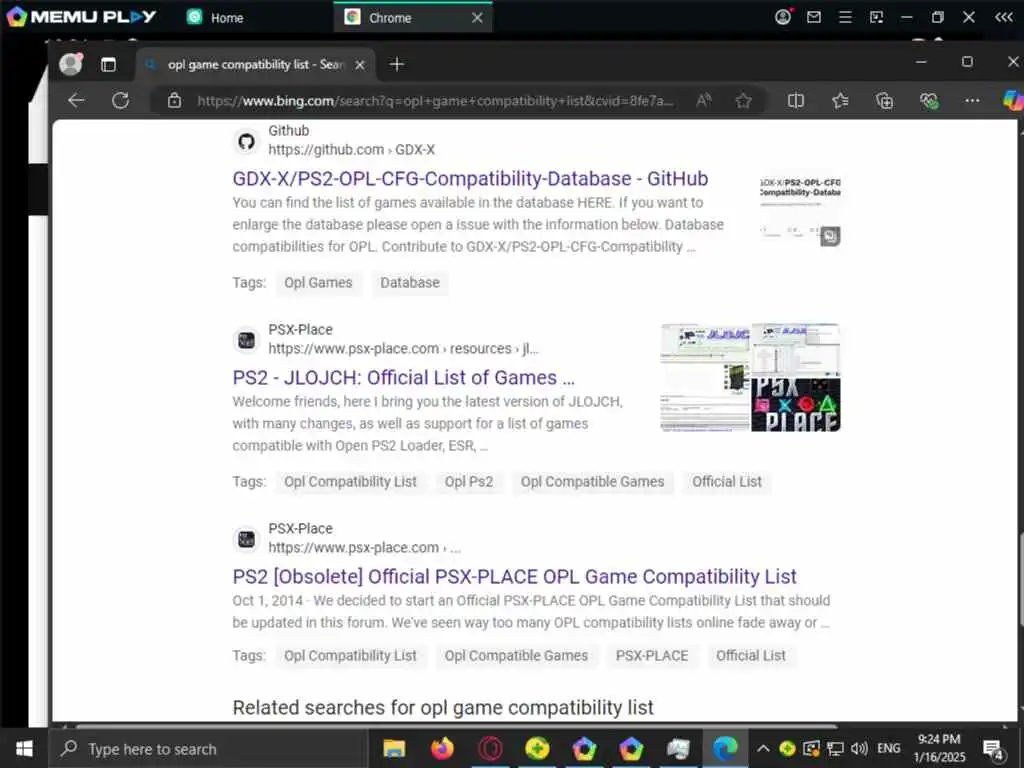Open File Explorer from taskbar

(394, 748)
